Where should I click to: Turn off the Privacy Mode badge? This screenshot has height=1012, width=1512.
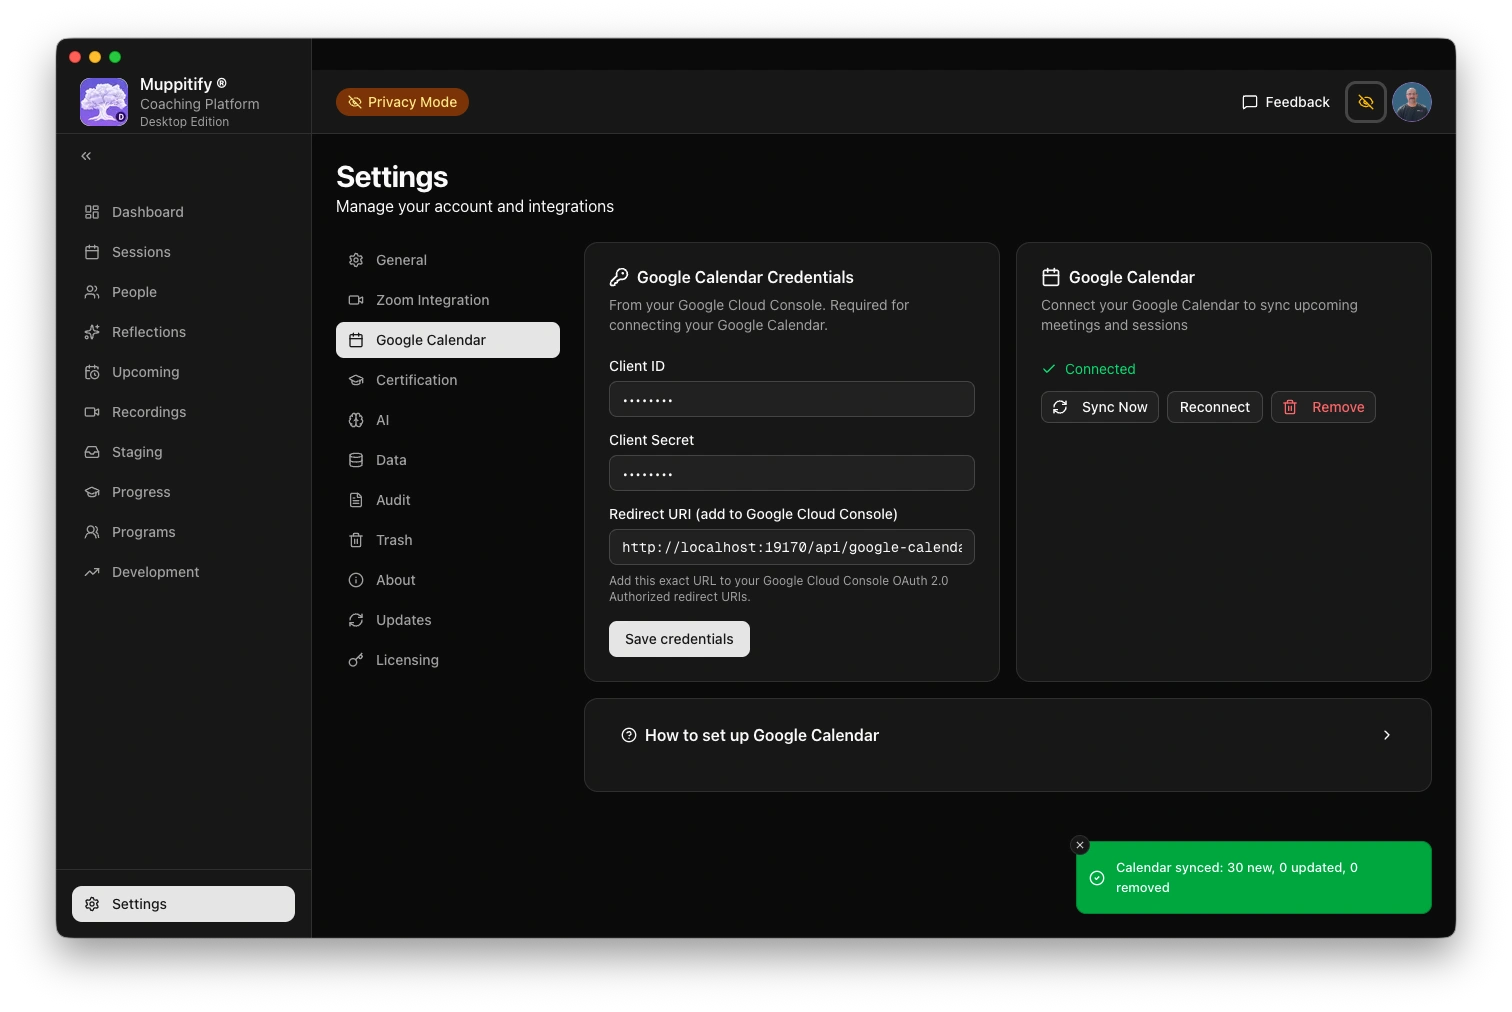[x=402, y=102]
